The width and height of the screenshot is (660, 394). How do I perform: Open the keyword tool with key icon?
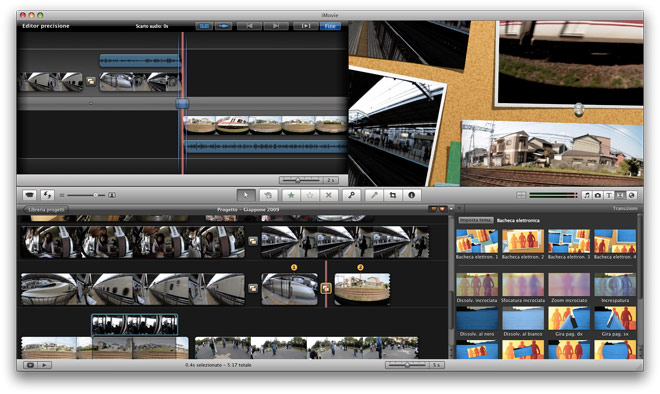pos(351,195)
